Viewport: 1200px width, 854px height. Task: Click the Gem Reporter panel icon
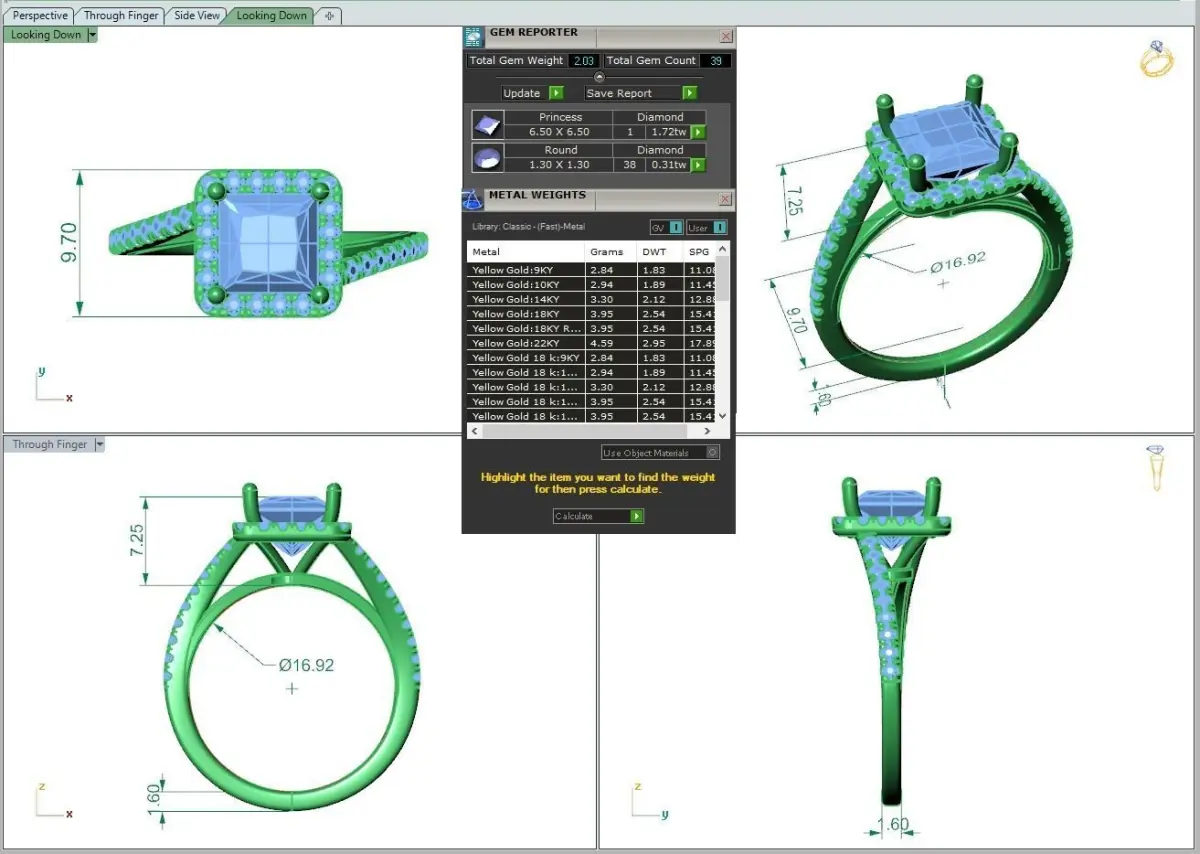pyautogui.click(x=473, y=37)
